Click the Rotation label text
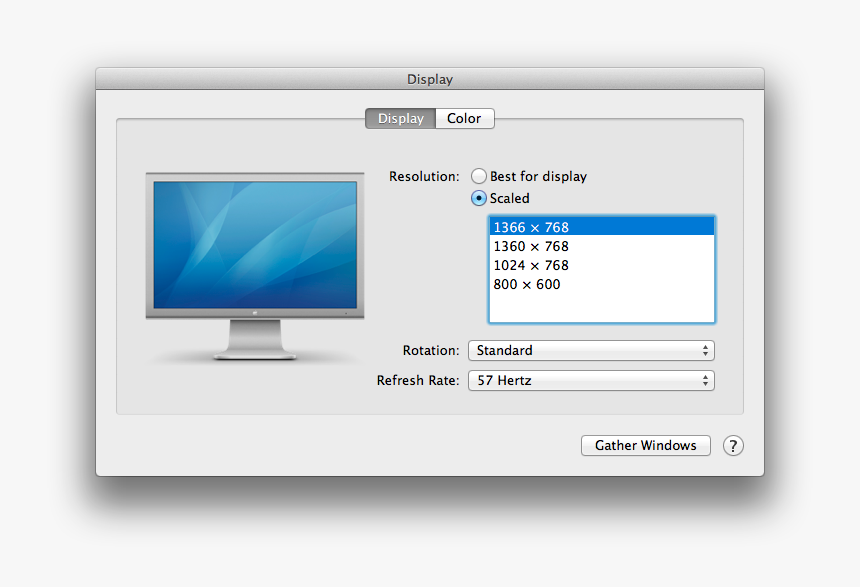 point(431,350)
